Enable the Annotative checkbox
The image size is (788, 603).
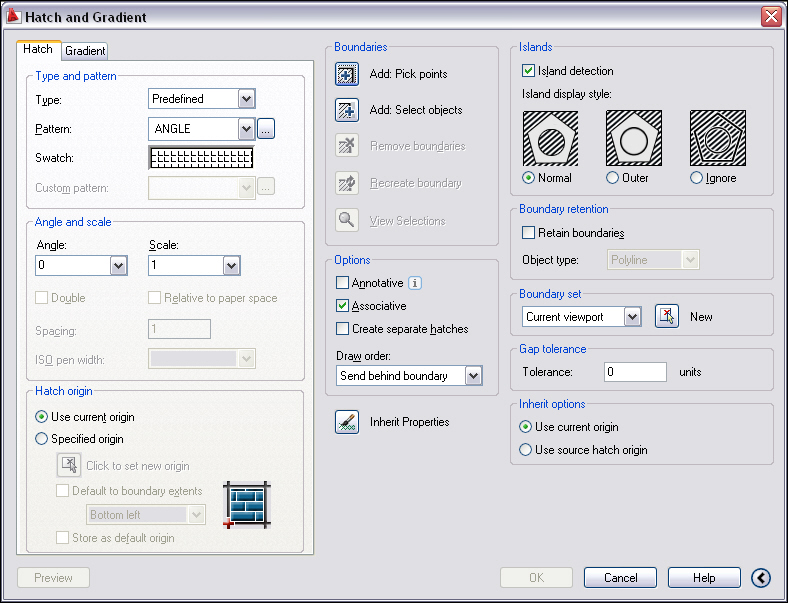pos(343,283)
